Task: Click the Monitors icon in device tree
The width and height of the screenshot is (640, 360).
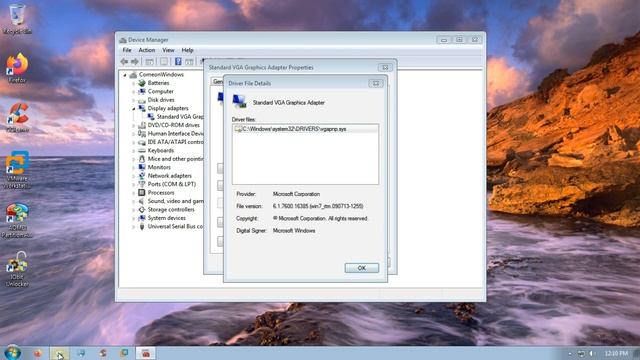Action: pyautogui.click(x=142, y=167)
